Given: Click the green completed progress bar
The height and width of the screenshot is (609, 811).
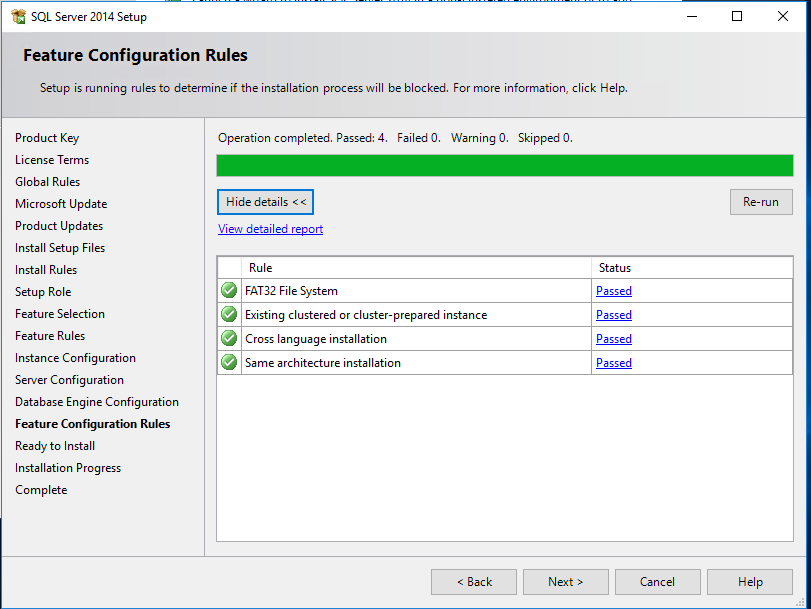Looking at the screenshot, I should 505,166.
